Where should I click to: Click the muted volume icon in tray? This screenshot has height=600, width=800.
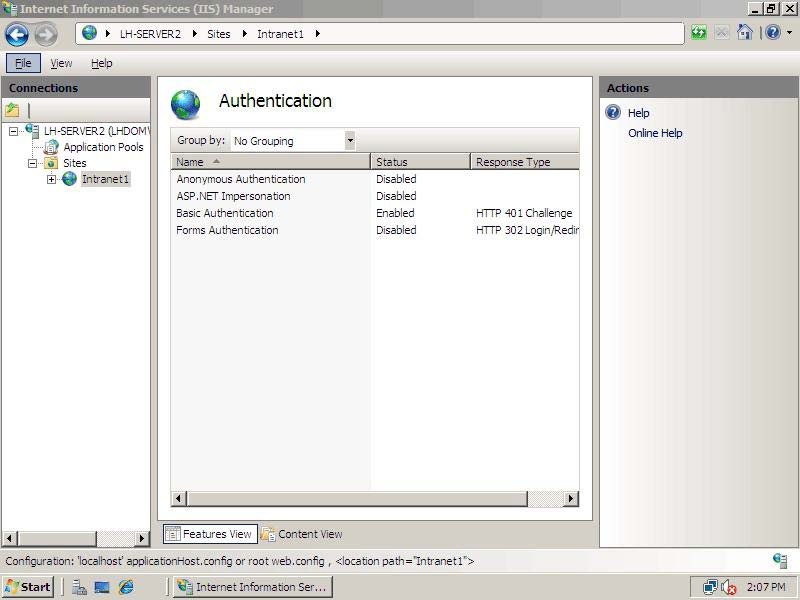[729, 588]
